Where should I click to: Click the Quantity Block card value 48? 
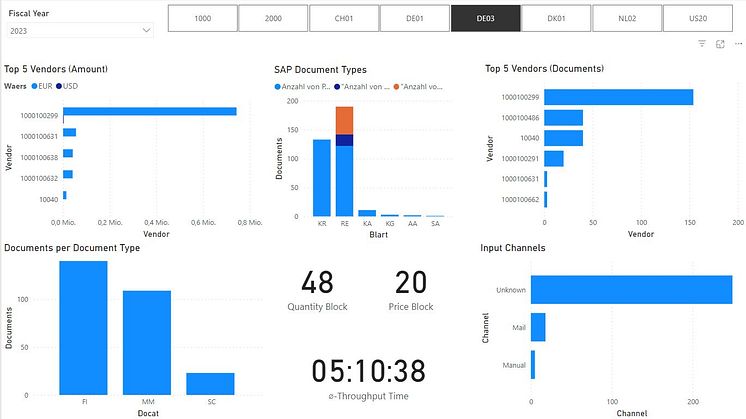(x=317, y=282)
